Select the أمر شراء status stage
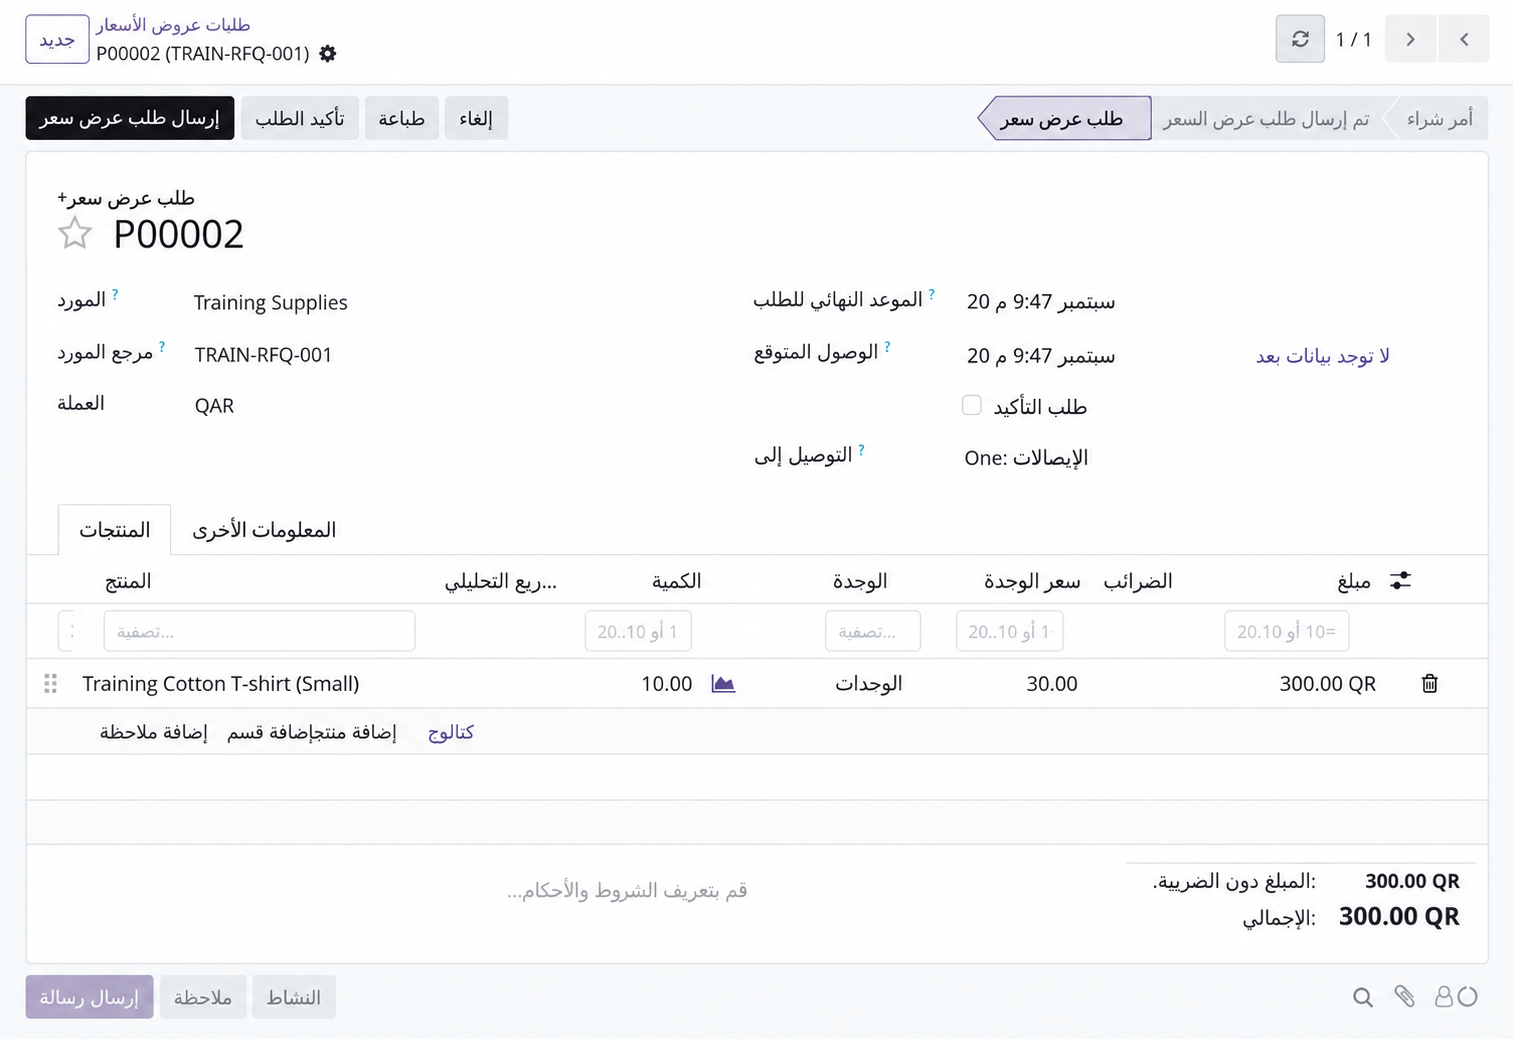1513x1039 pixels. click(1439, 119)
